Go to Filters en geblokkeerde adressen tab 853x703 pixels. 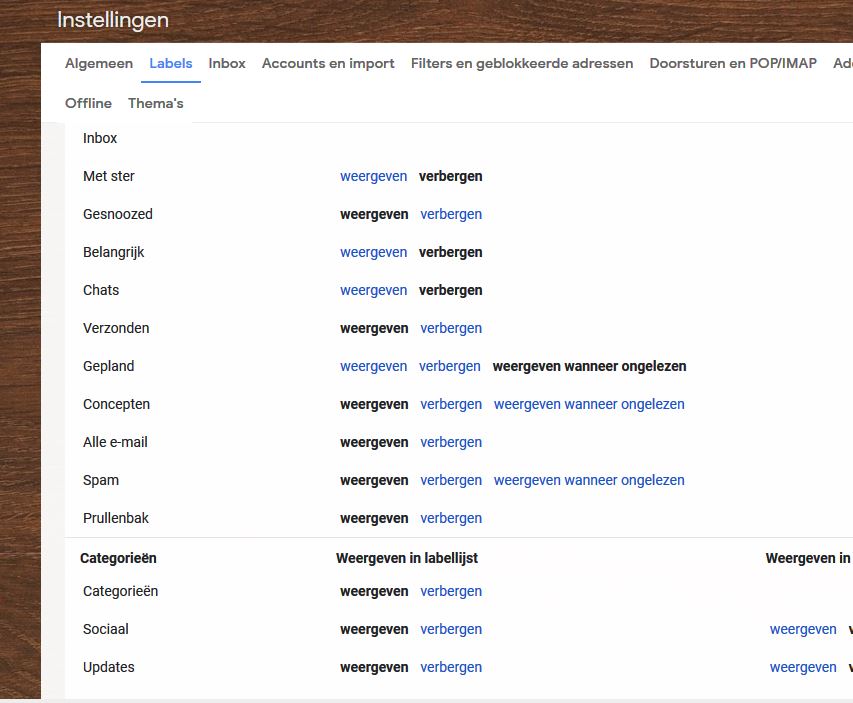[x=521, y=63]
